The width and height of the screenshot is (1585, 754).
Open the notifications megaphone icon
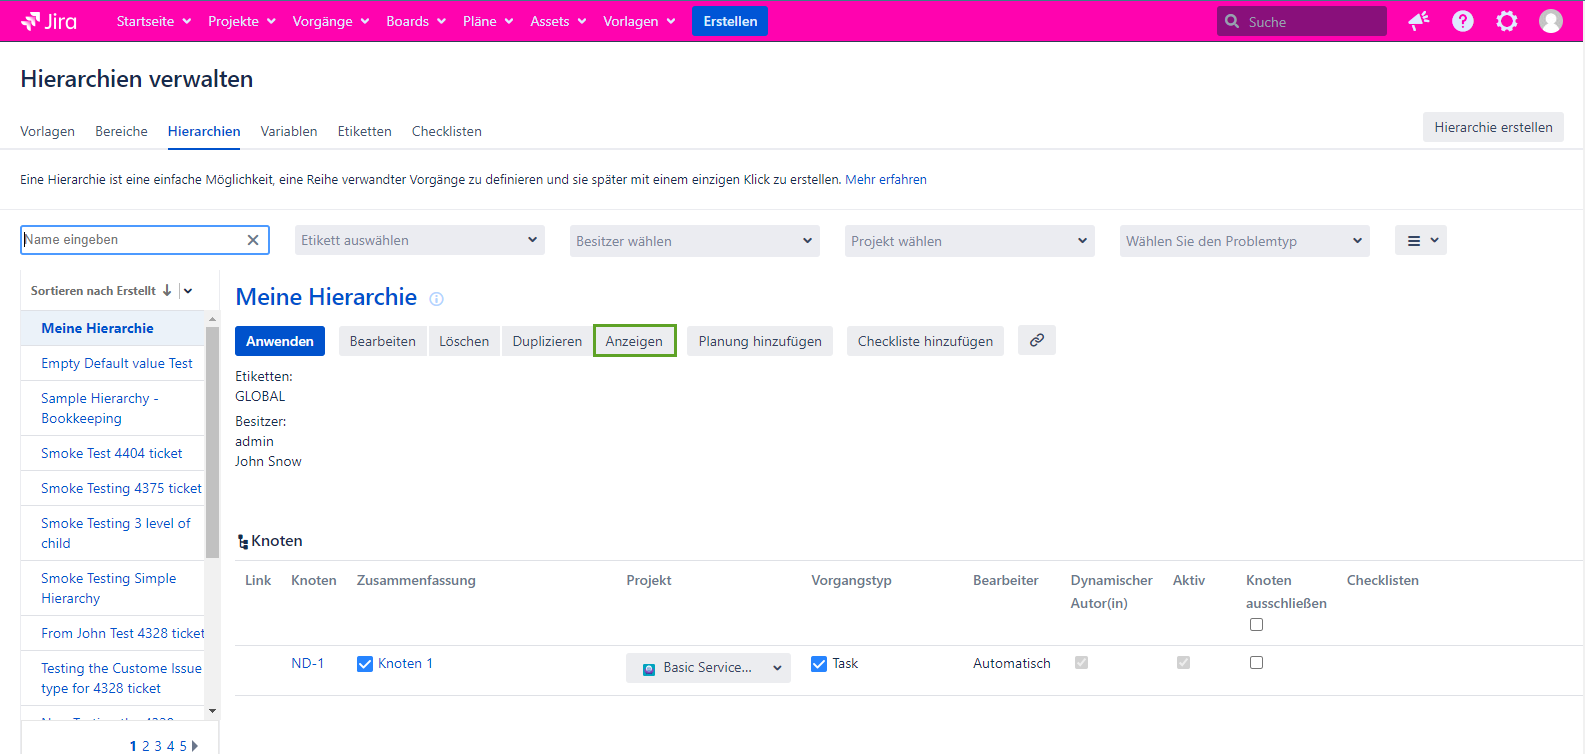pyautogui.click(x=1418, y=21)
